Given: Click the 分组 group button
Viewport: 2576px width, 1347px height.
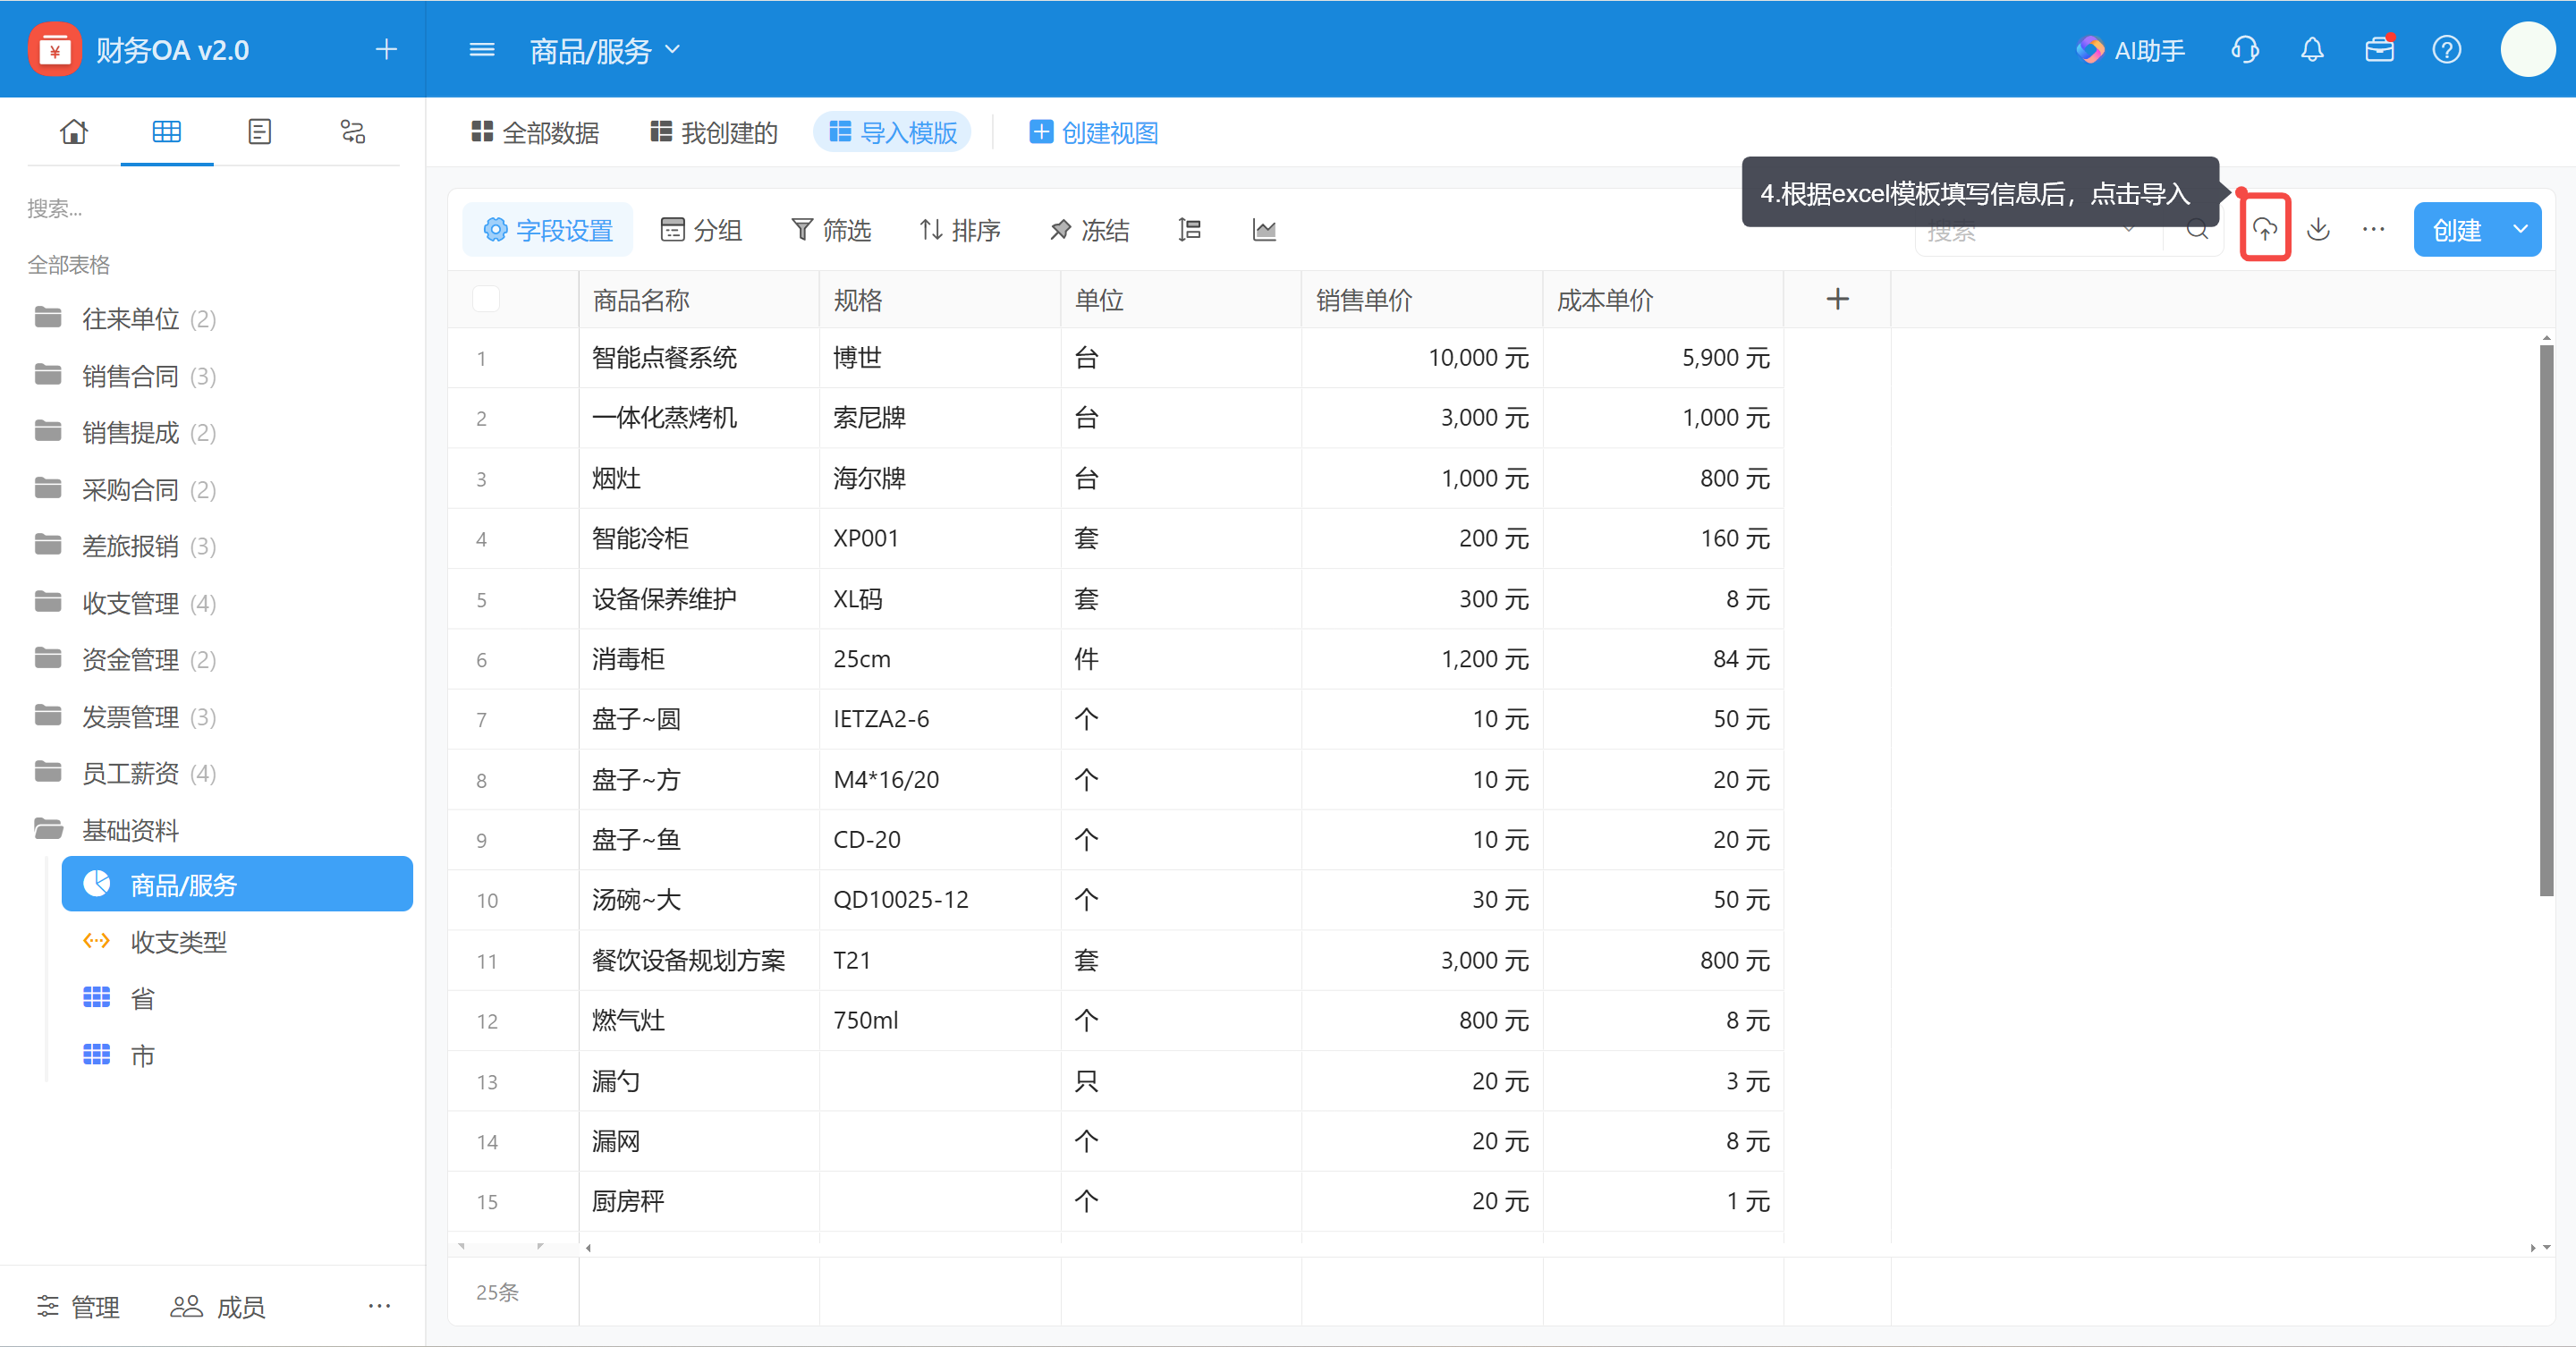Looking at the screenshot, I should [x=701, y=230].
